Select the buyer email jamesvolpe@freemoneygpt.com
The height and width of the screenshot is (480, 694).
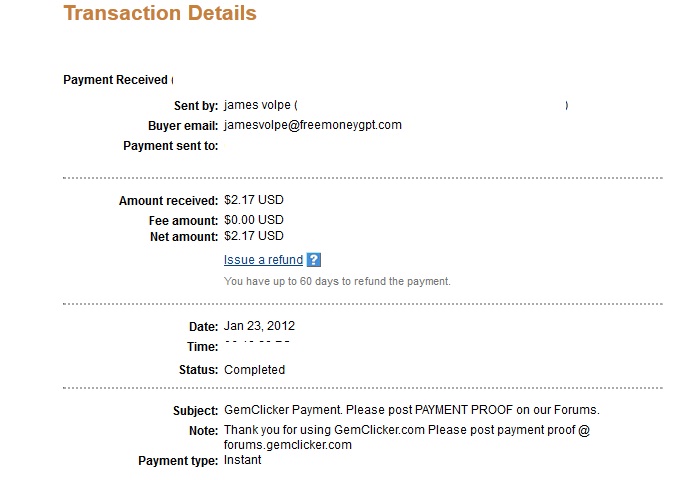[313, 125]
